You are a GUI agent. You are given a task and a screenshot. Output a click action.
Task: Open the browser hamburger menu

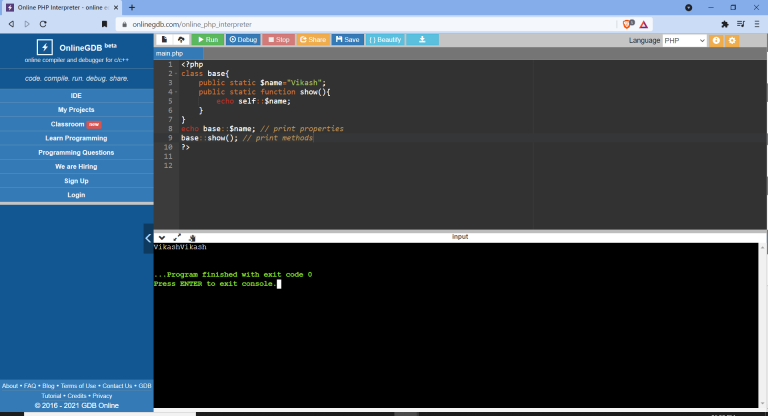tap(757, 24)
